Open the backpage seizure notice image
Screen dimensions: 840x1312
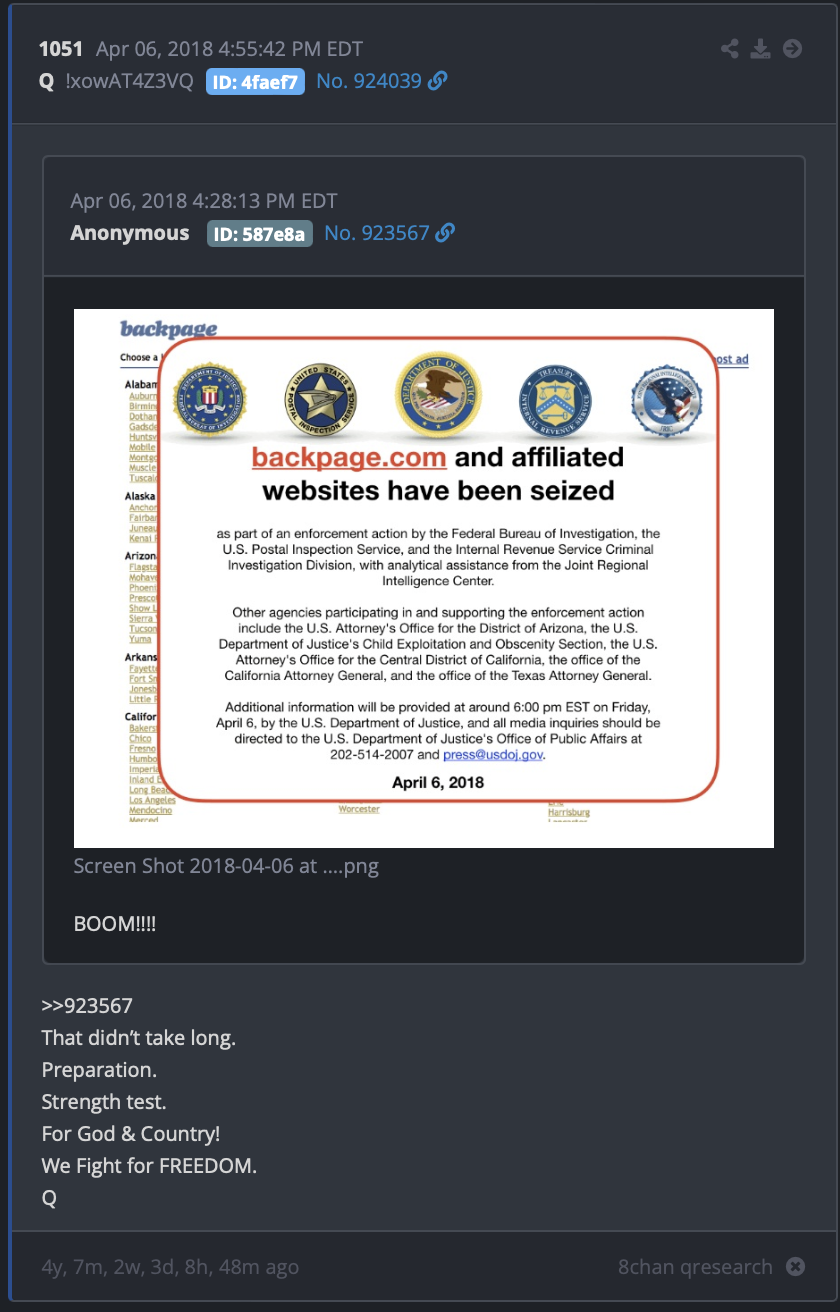(424, 578)
